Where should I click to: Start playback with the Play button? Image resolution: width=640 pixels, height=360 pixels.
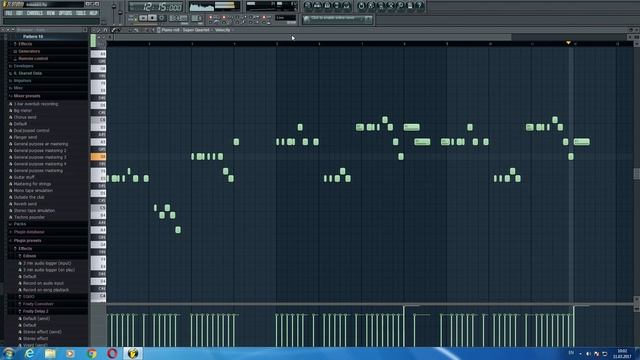tap(143, 18)
